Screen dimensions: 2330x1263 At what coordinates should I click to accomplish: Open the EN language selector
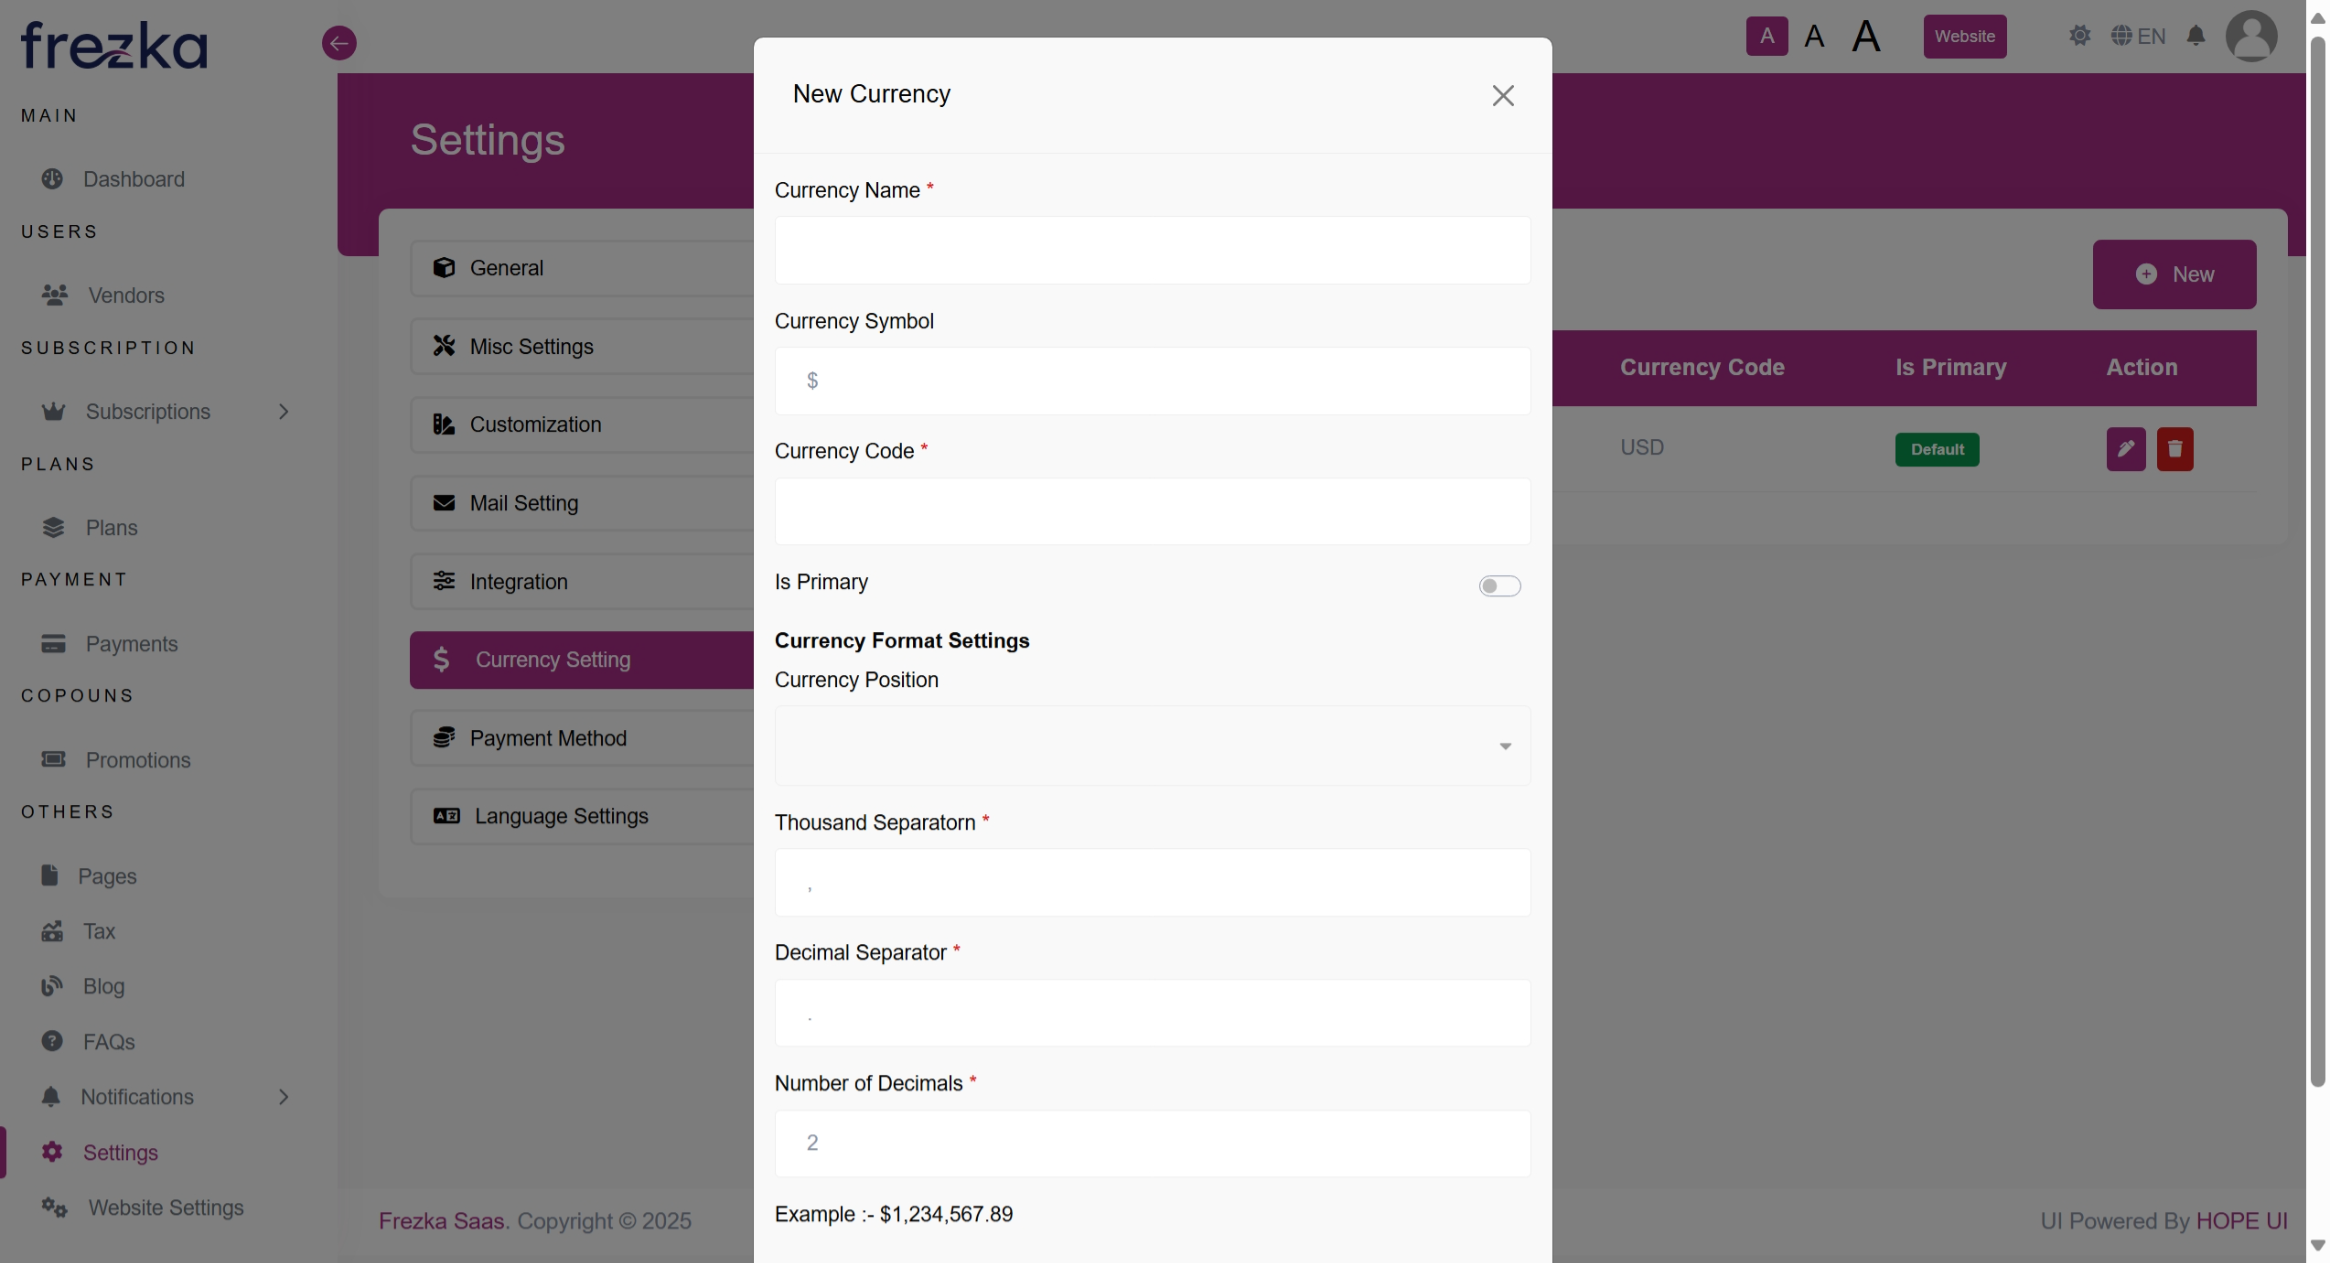pos(2138,36)
